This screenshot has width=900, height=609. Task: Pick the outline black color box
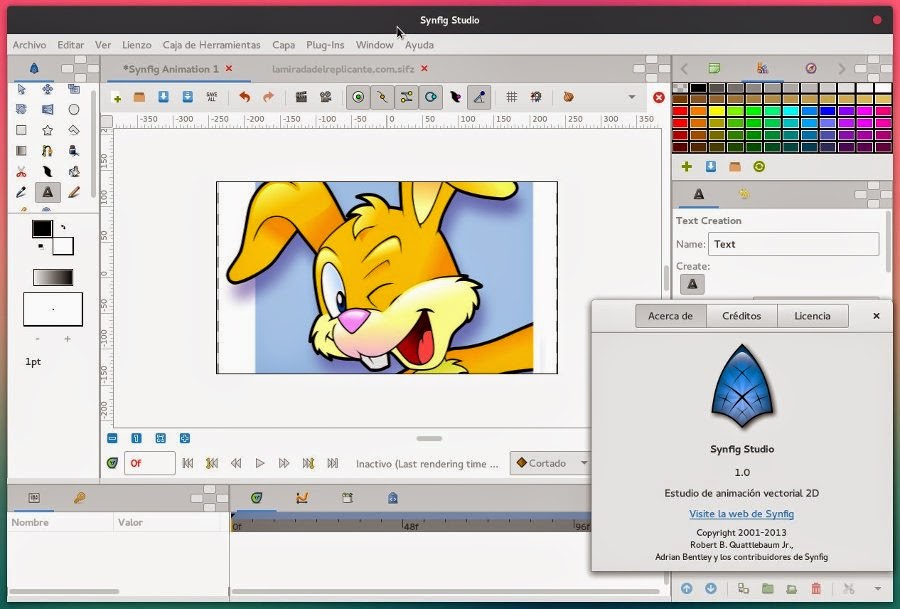[x=42, y=229]
